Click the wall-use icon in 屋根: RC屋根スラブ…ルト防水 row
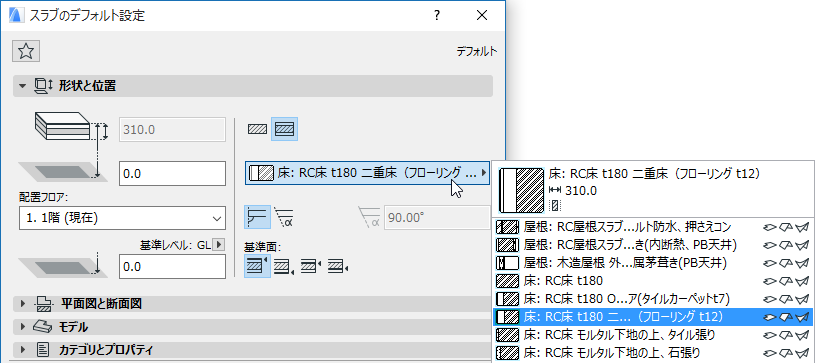The height and width of the screenshot is (363, 815). click(x=769, y=227)
